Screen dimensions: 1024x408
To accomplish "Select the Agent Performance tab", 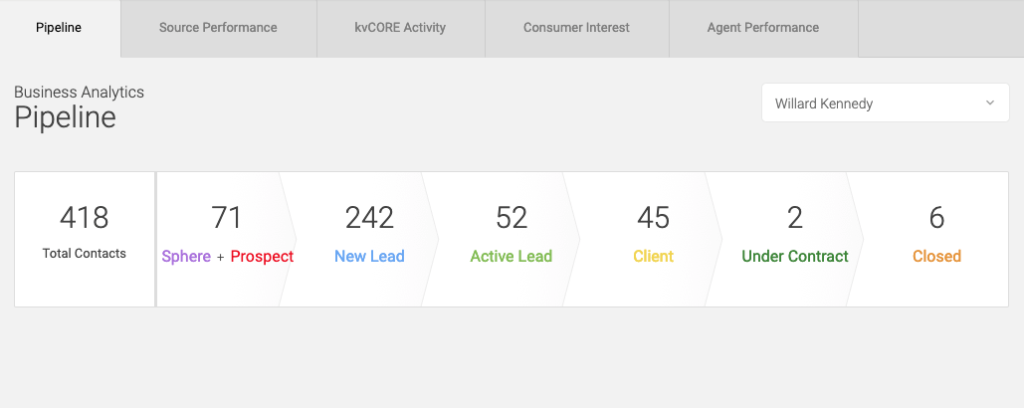I will pos(763,28).
